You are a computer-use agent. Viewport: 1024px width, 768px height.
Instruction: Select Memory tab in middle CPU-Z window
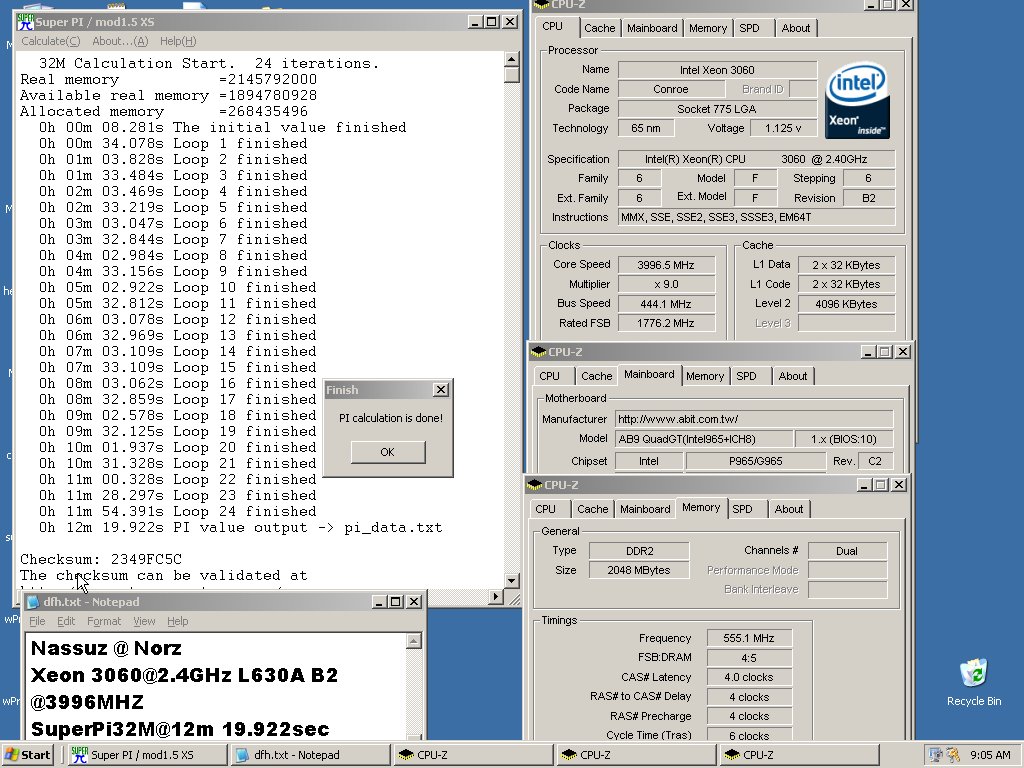click(x=705, y=376)
